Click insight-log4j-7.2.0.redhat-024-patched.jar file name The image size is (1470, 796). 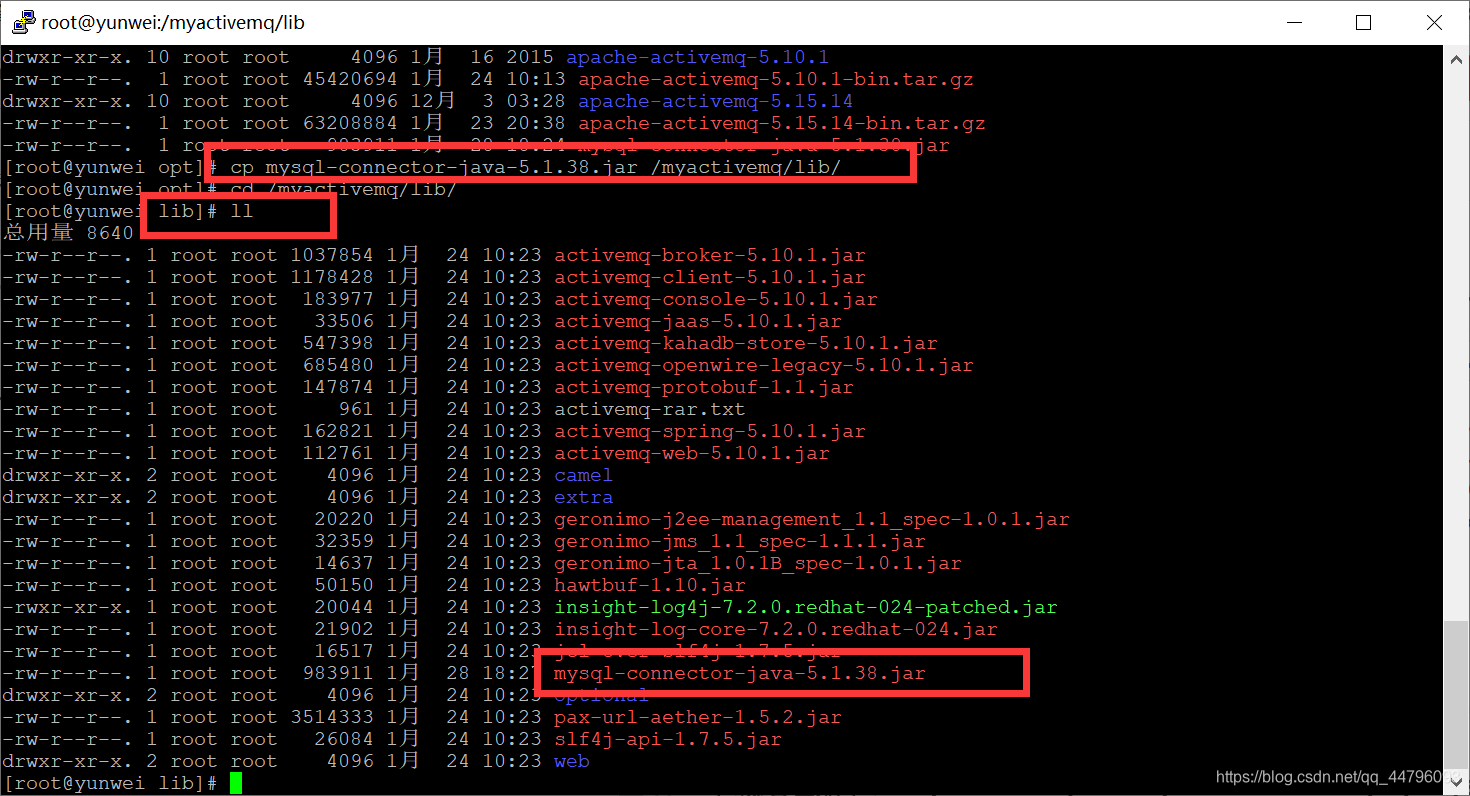tap(805, 607)
